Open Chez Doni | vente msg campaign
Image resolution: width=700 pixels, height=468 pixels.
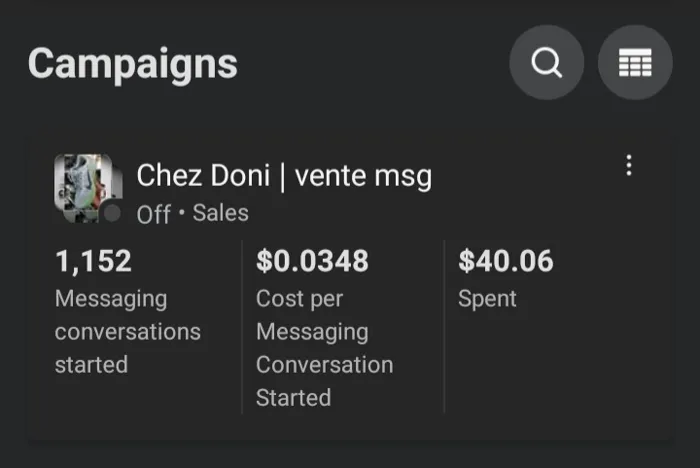point(284,175)
